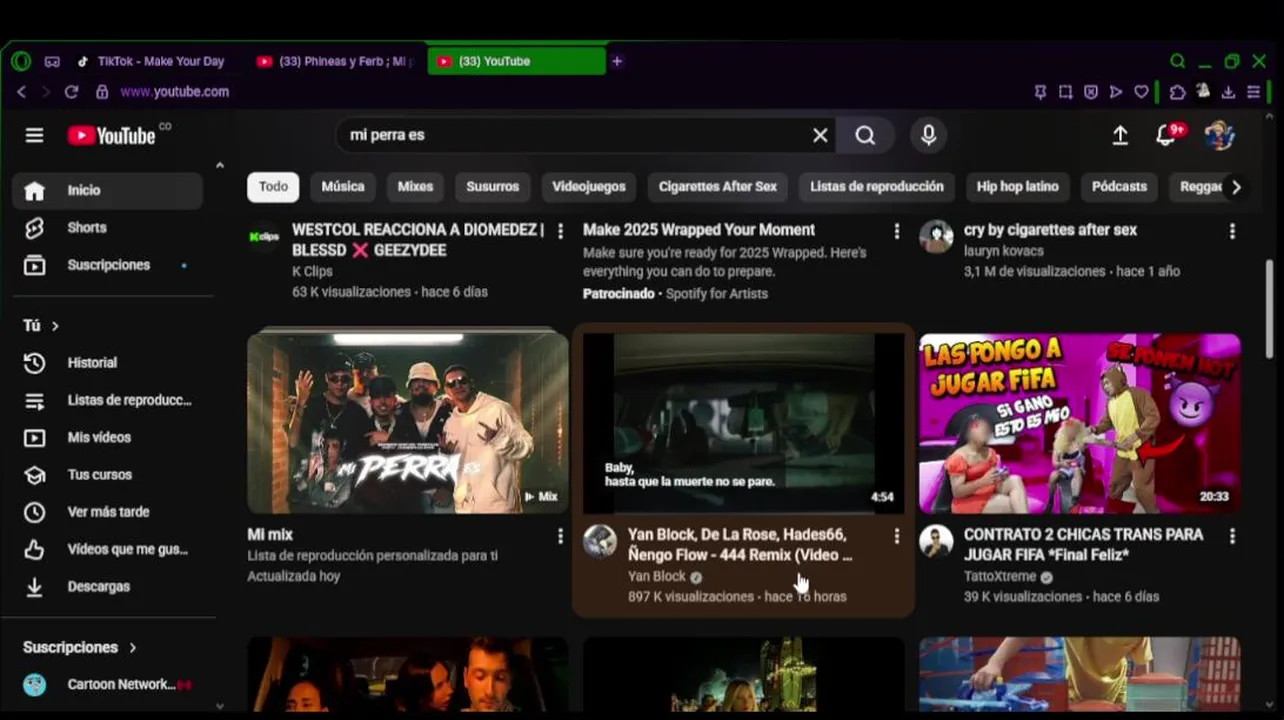
Task: Select the Videojuegos filter chip
Action: (x=589, y=187)
